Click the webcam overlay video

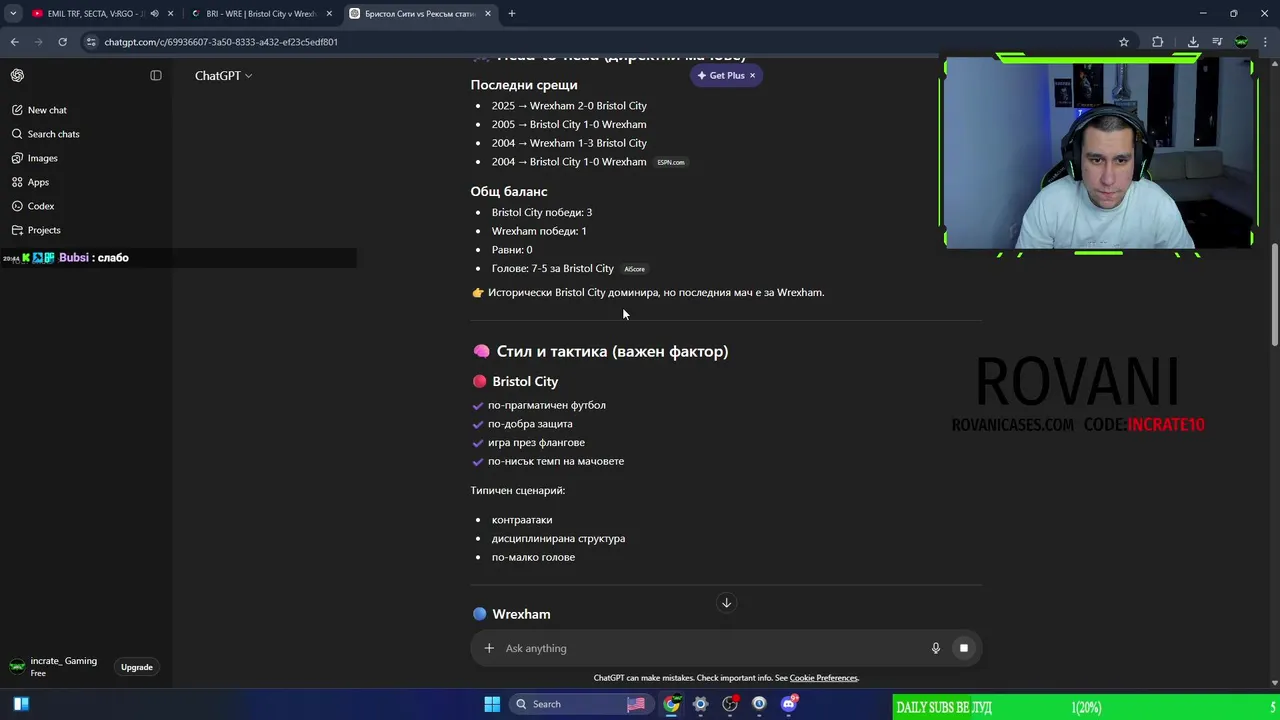click(x=1097, y=153)
